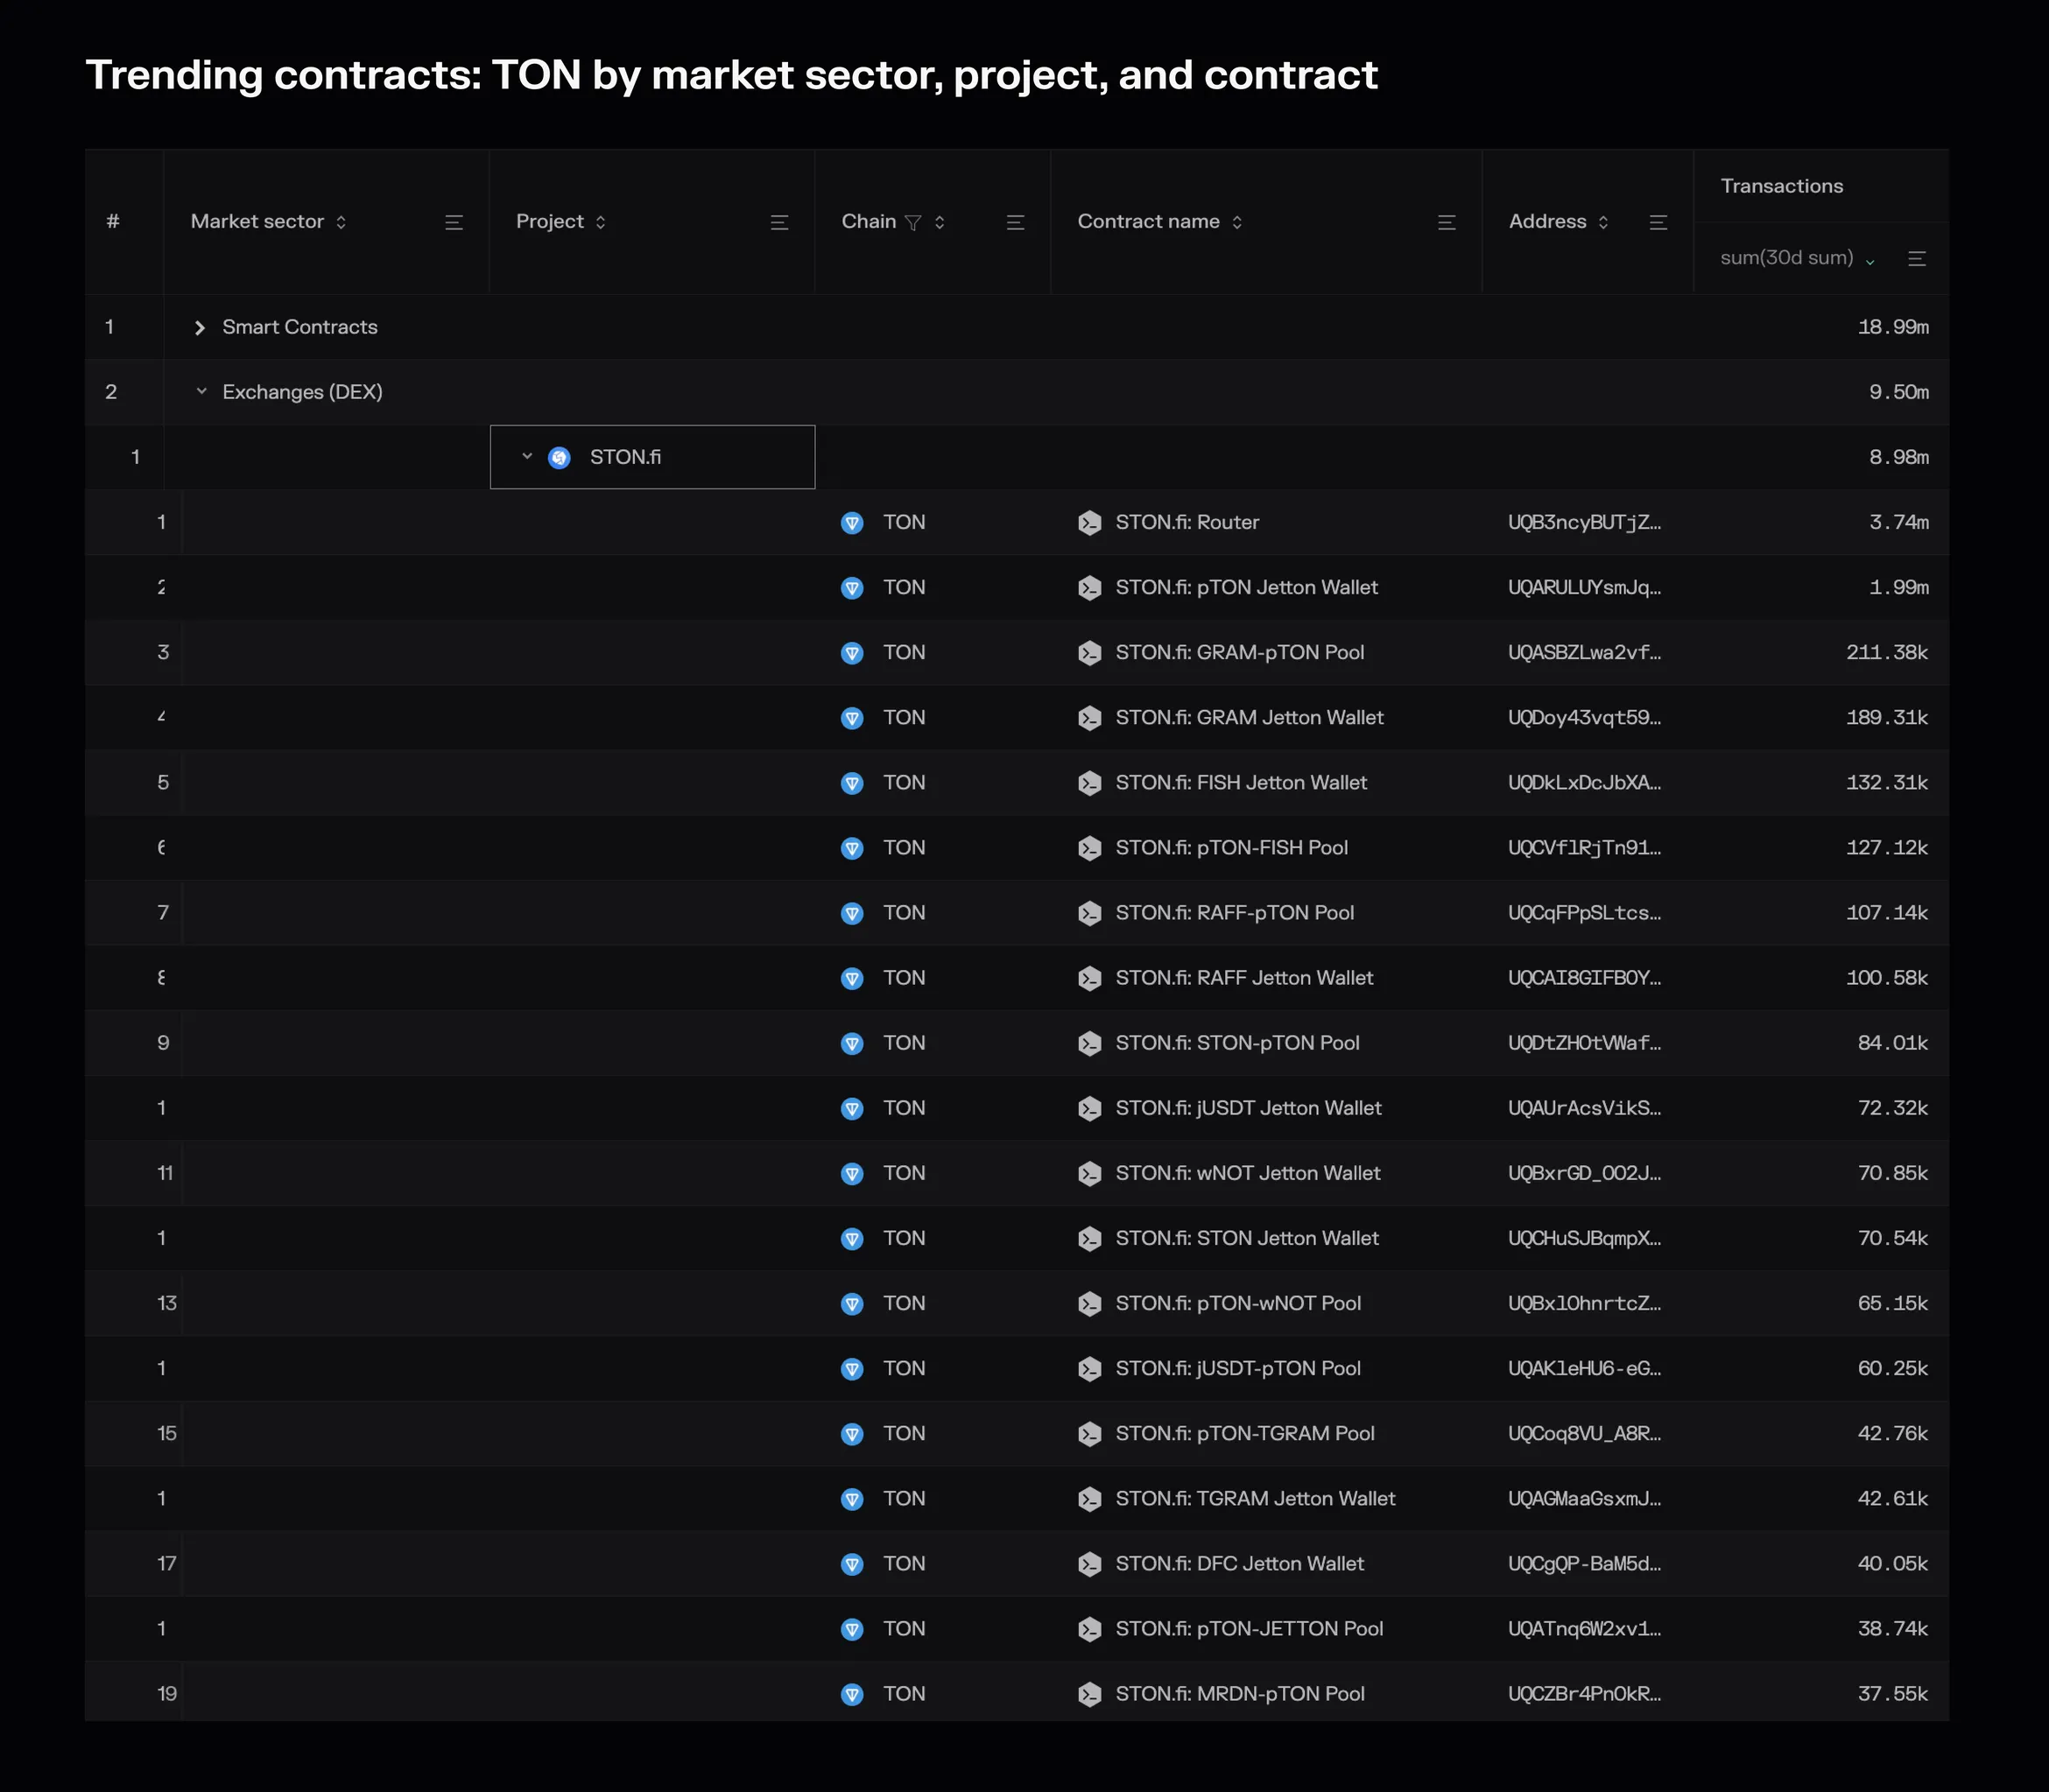Viewport: 2049px width, 1792px height.
Task: Select STON.fi: GRAM Jetton Wallet contract
Action: click(x=1249, y=718)
